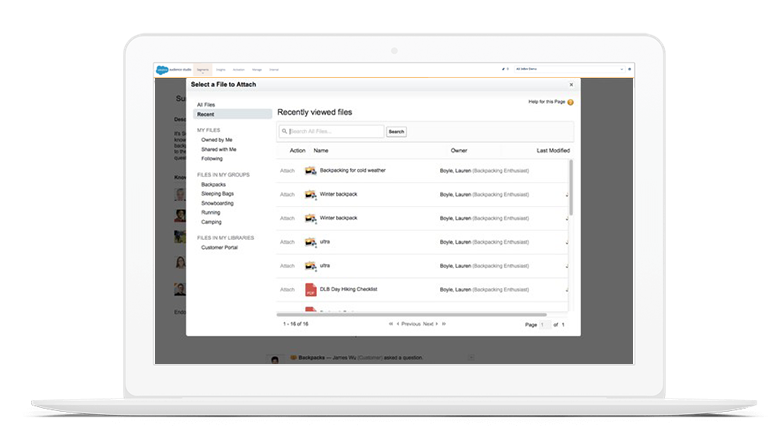This screenshot has height=447, width=783.
Task: Attach DLB Day Hiking Checklist file
Action: tap(287, 290)
